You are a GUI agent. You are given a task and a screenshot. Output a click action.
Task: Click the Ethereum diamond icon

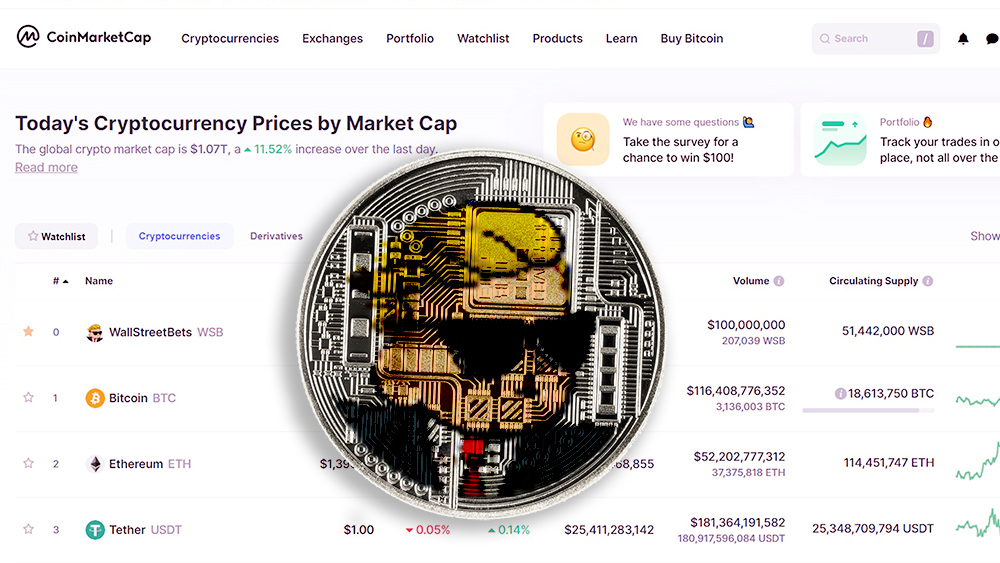pos(95,464)
